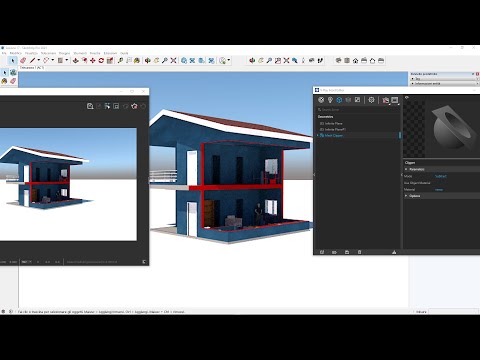Open the Estensioni menu
Viewport: 480px width, 360px height.
click(110, 53)
